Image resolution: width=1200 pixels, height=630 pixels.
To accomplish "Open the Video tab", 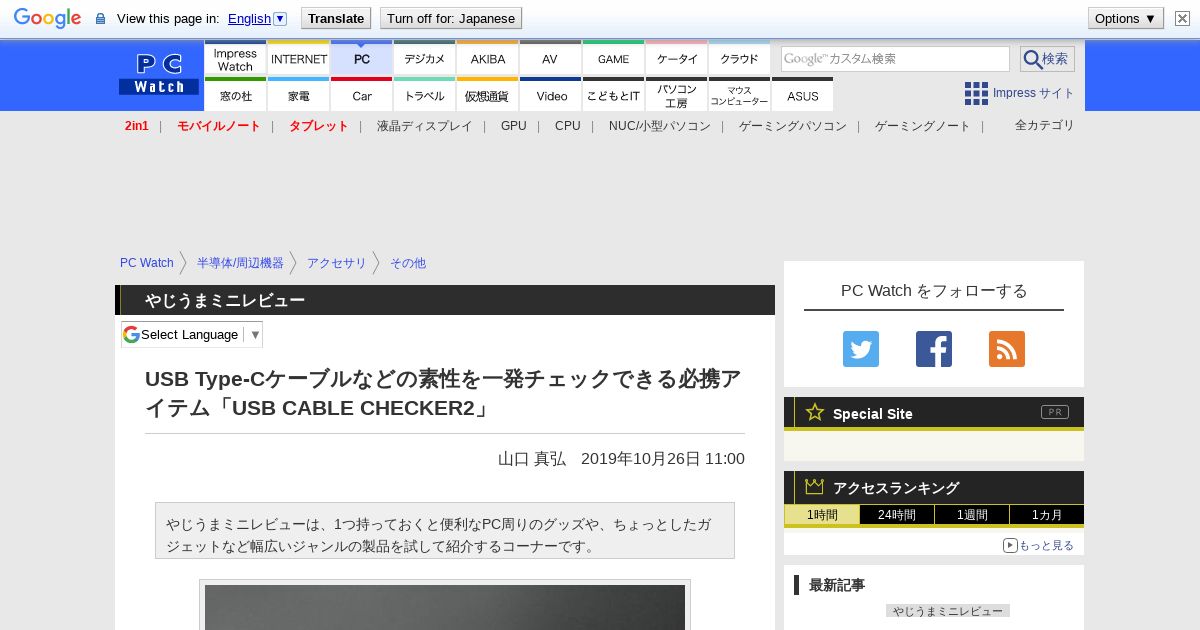I will click(551, 95).
